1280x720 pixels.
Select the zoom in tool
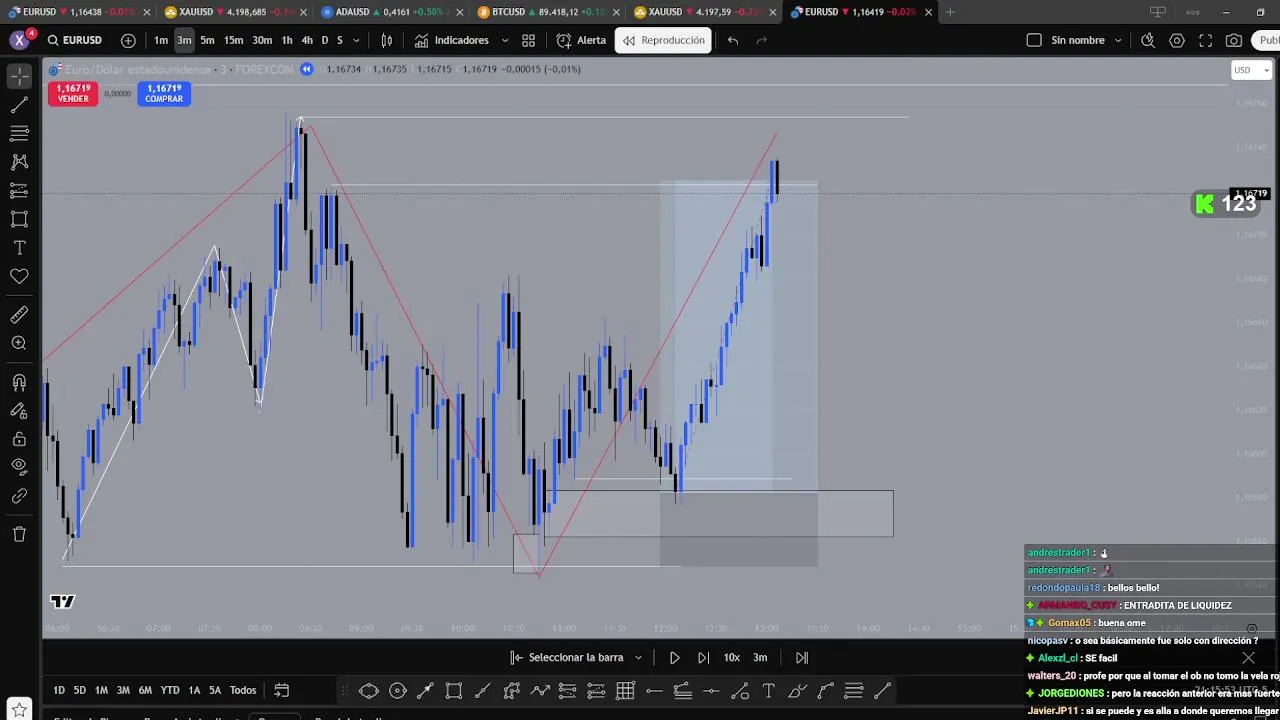click(x=19, y=343)
